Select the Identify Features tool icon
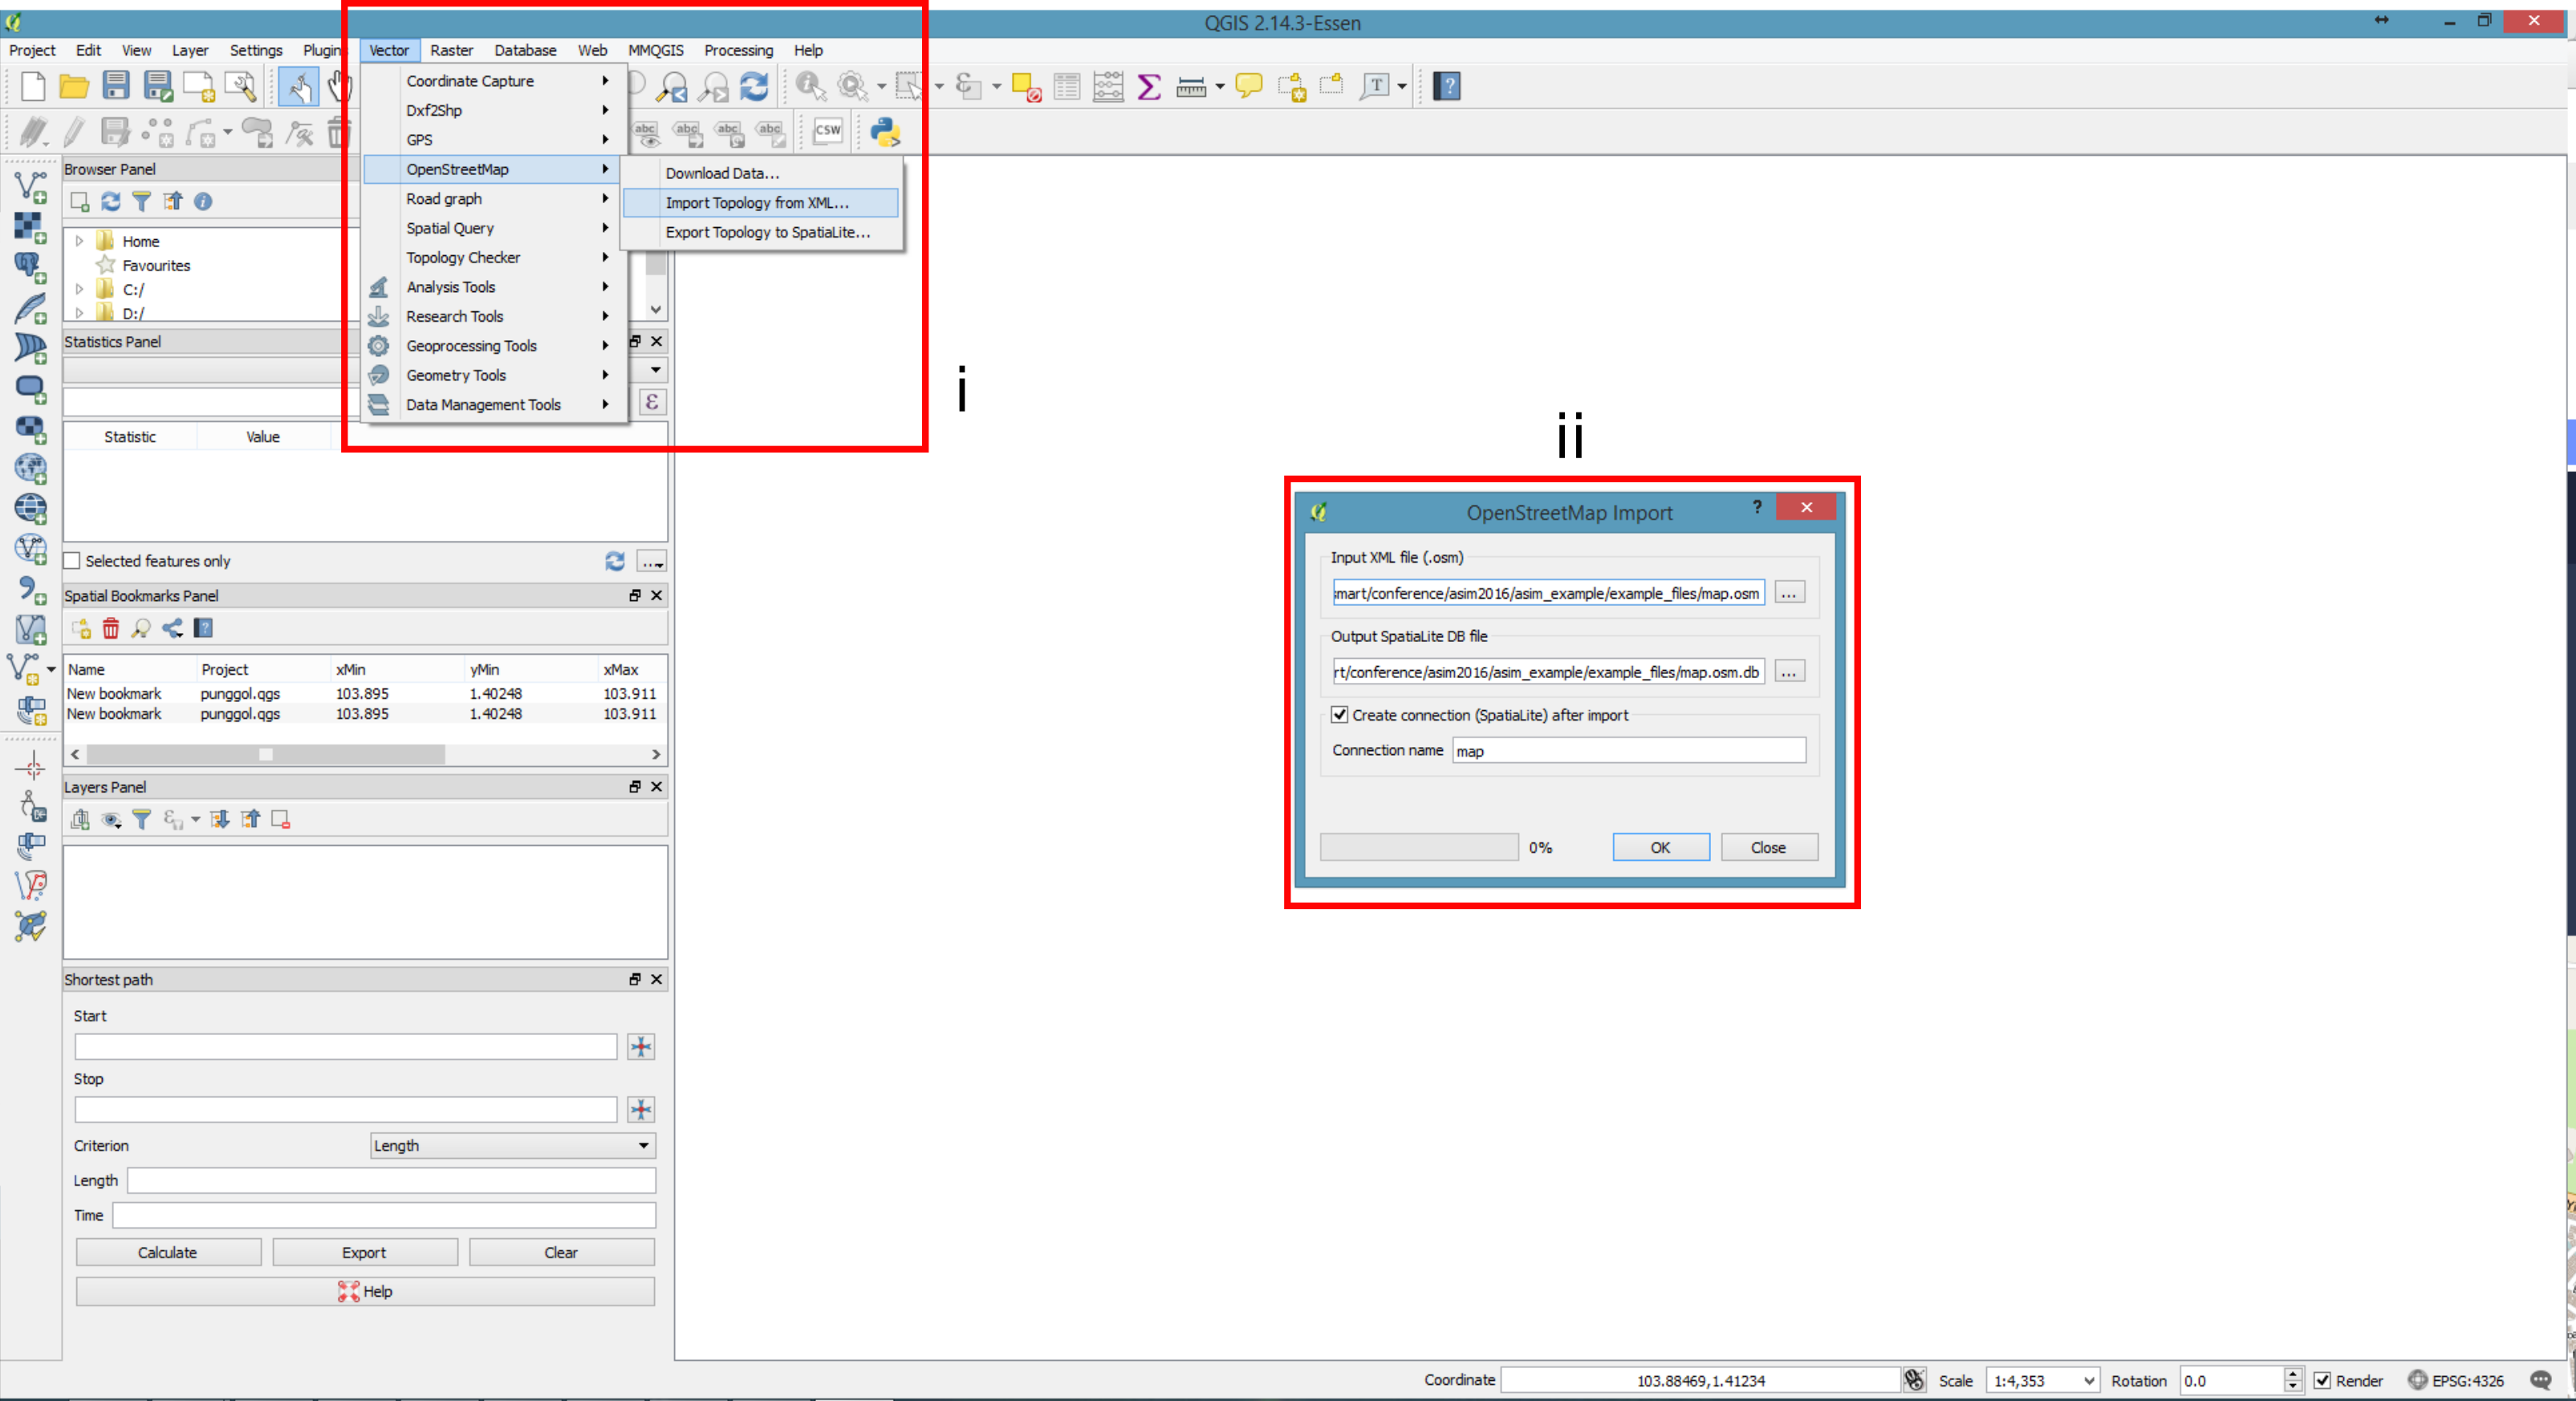 click(x=810, y=87)
